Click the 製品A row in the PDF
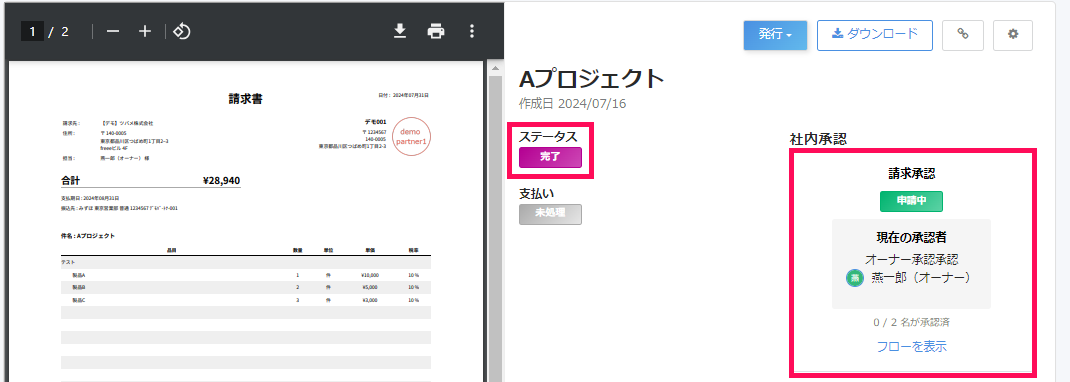 tap(246, 275)
